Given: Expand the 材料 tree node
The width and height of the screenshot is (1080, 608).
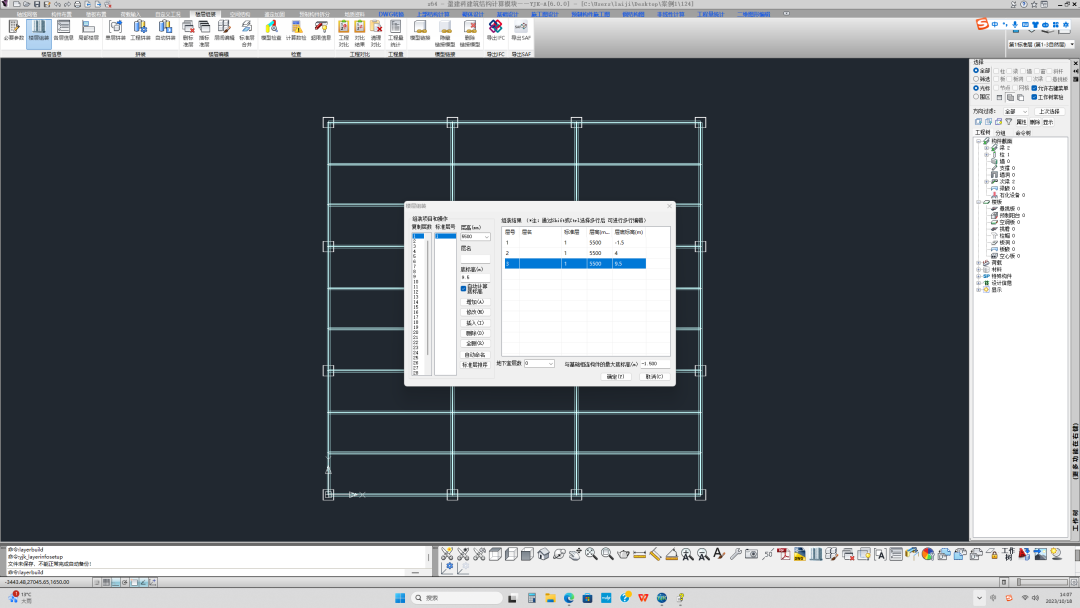Looking at the screenshot, I should [x=978, y=269].
